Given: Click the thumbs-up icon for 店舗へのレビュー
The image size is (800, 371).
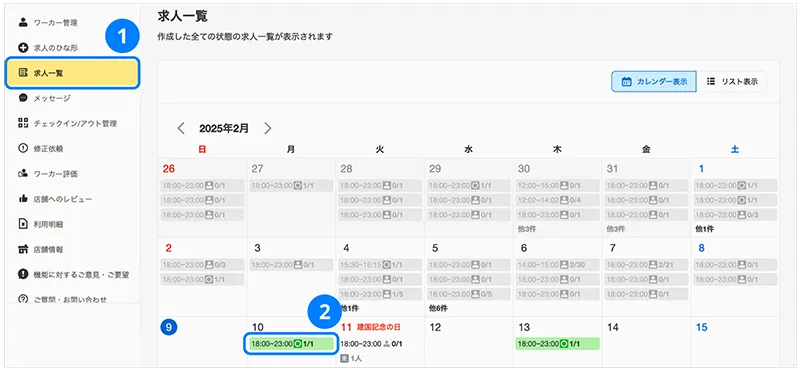Looking at the screenshot, I should click(x=22, y=199).
